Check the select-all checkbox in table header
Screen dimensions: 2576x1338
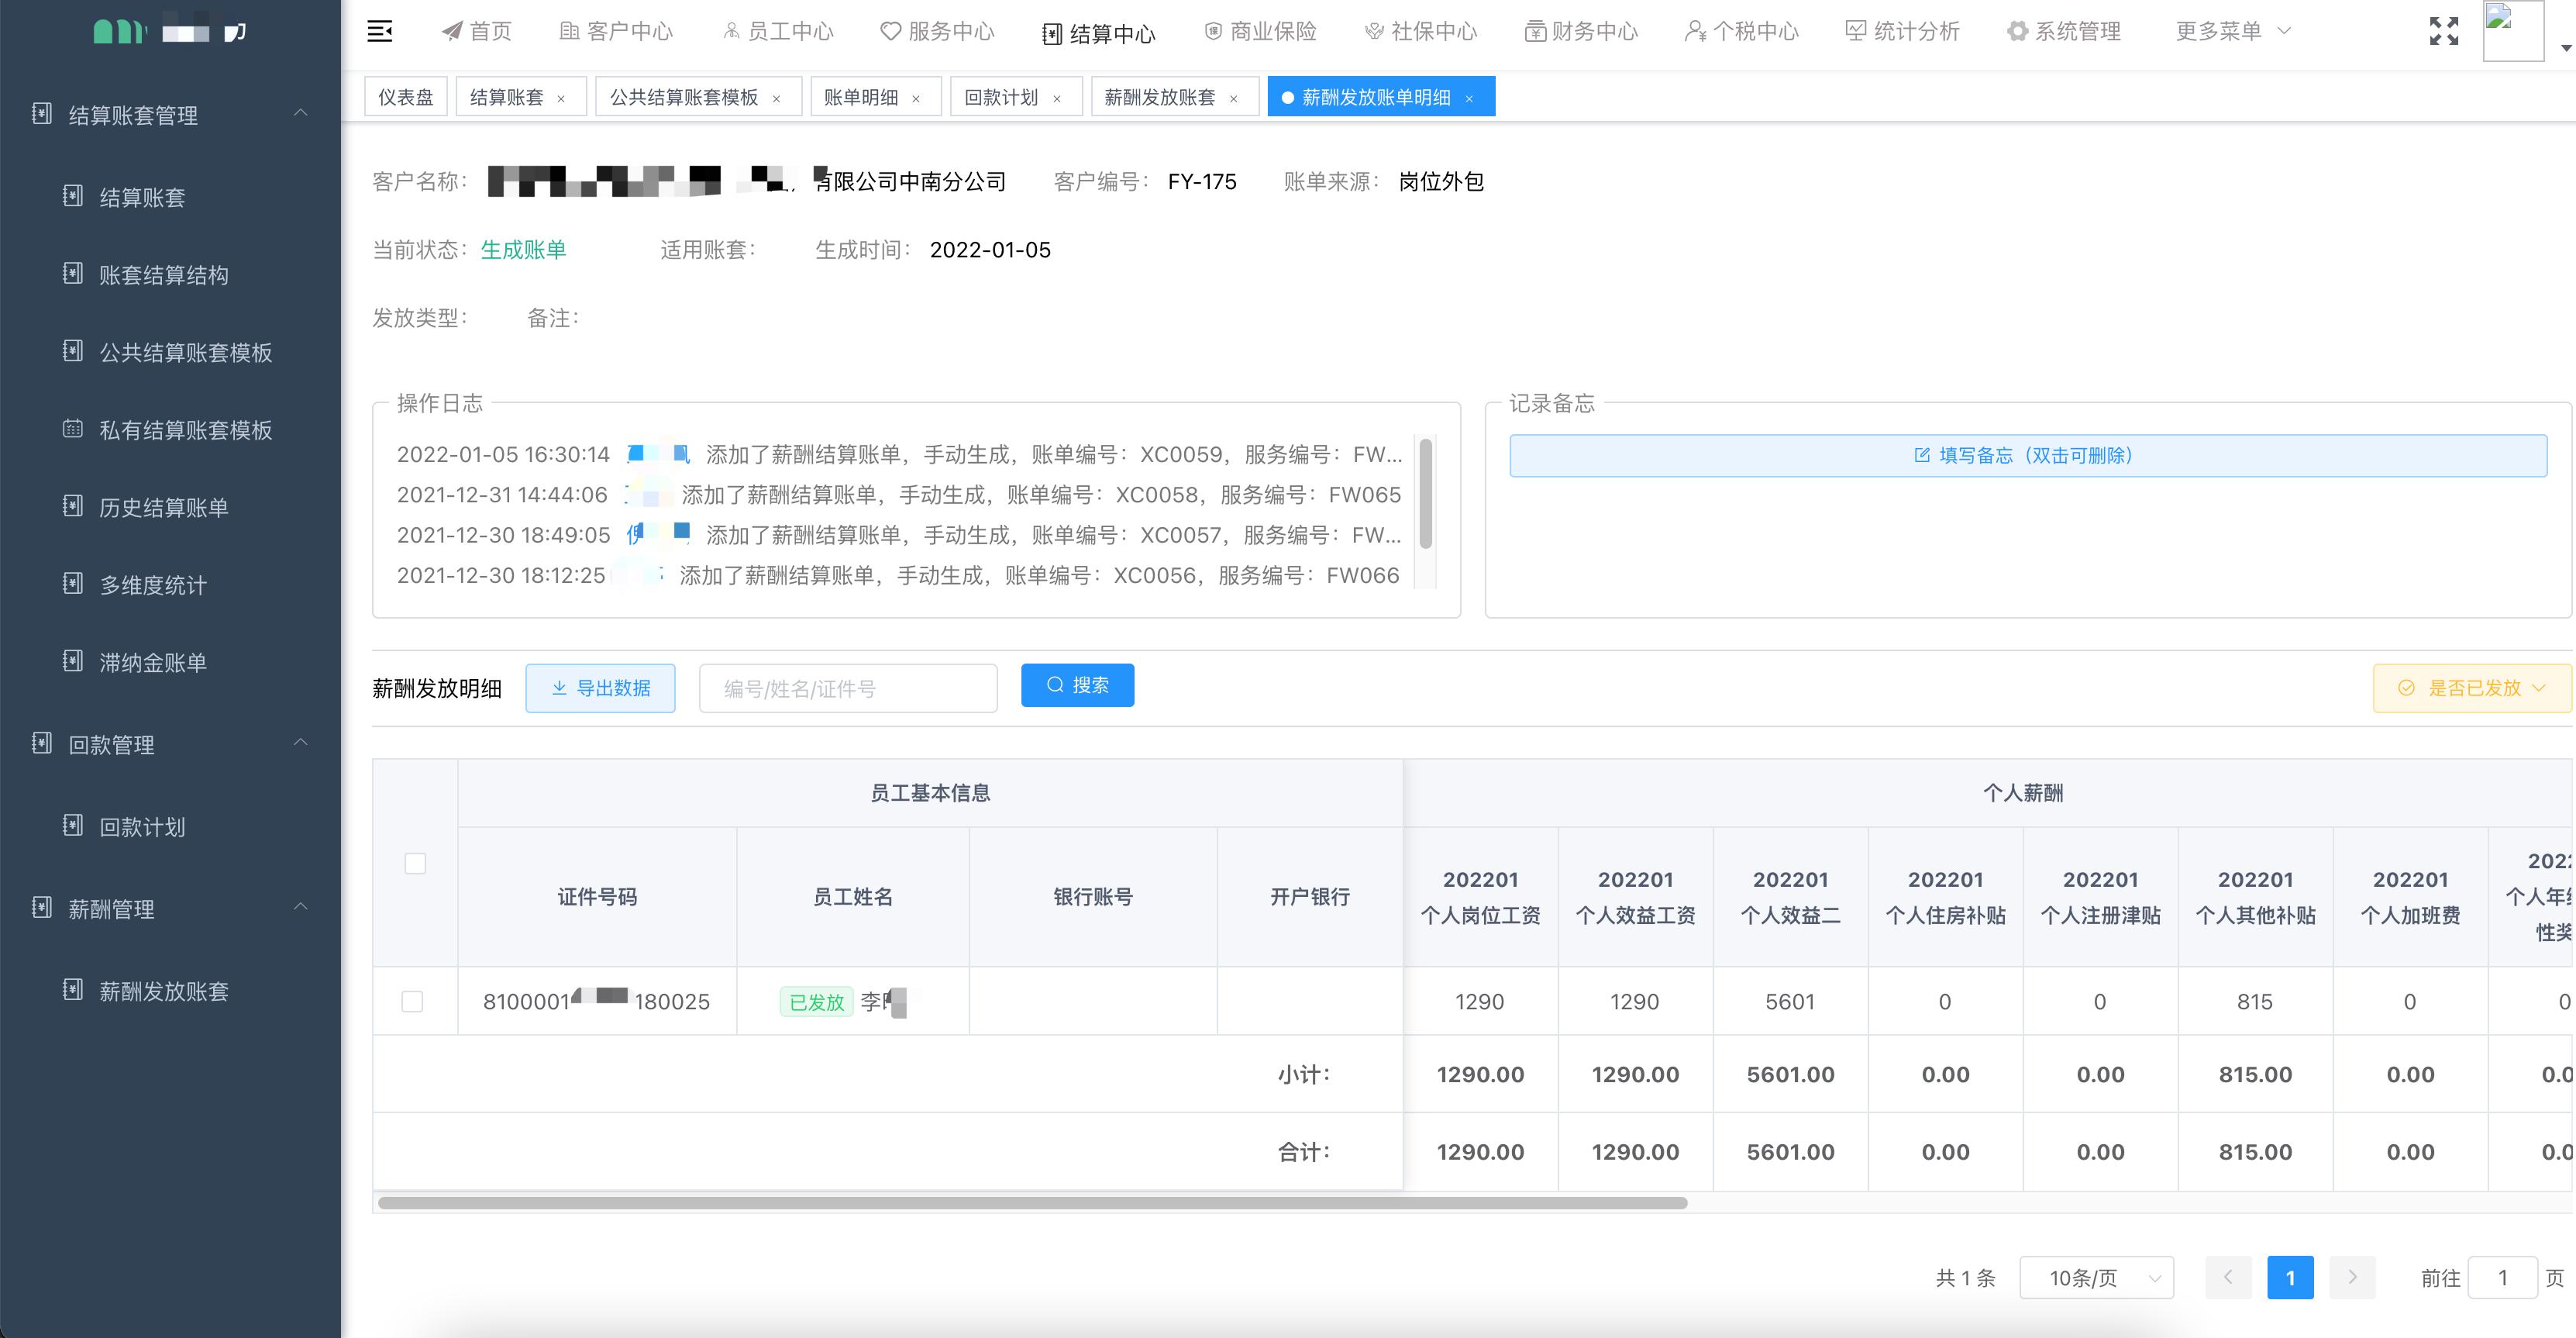415,863
